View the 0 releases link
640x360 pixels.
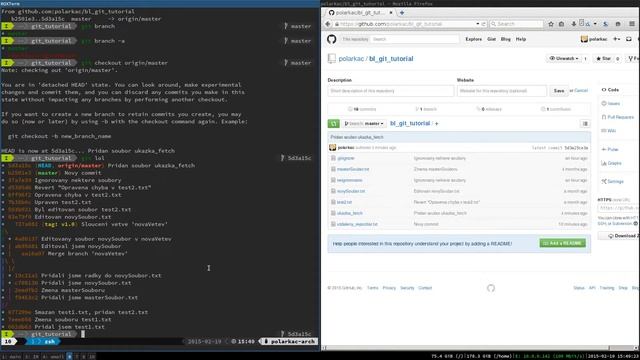pos(489,109)
